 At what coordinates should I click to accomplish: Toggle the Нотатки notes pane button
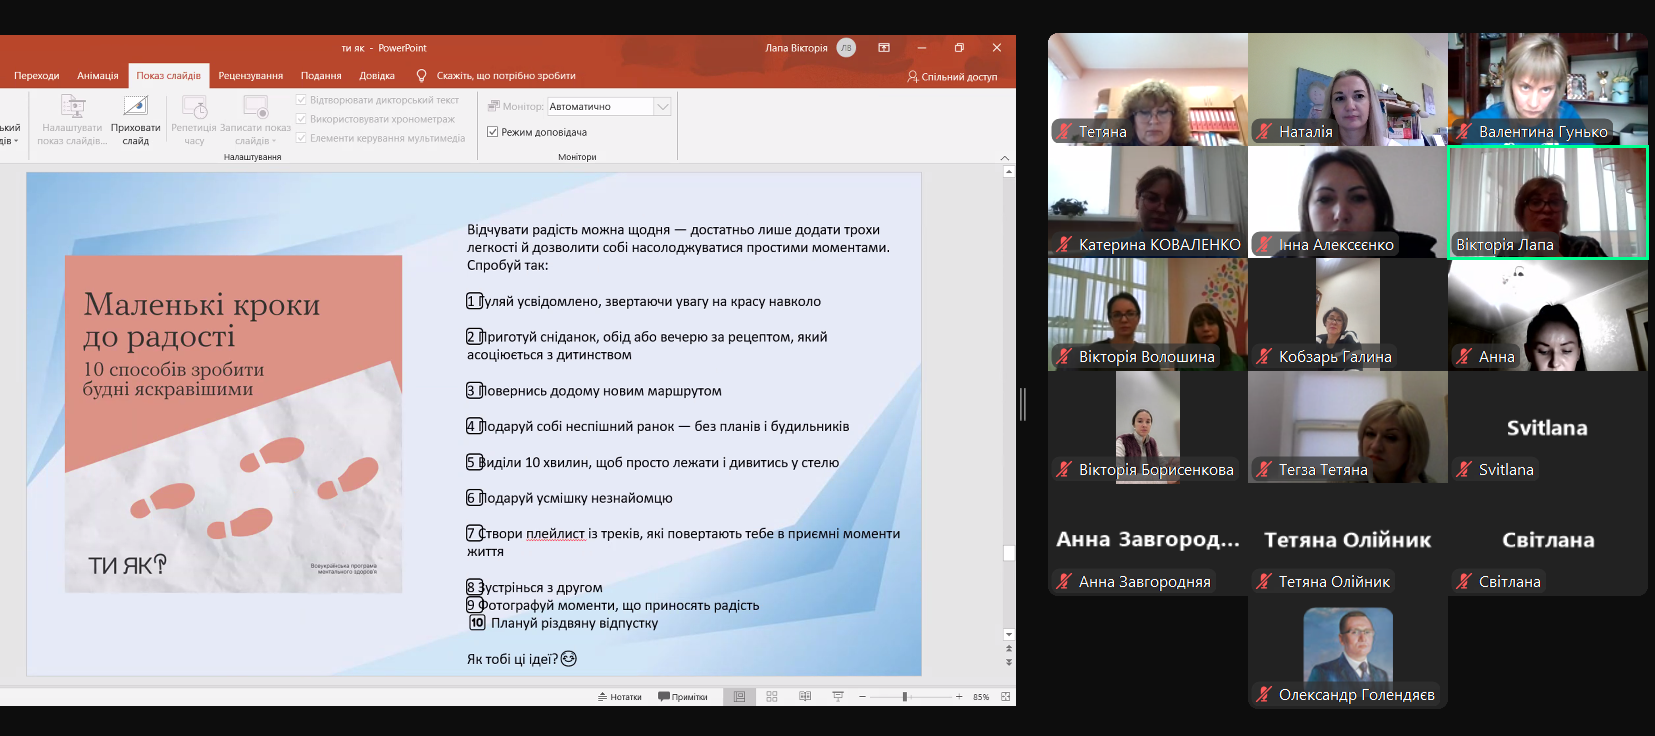point(620,697)
